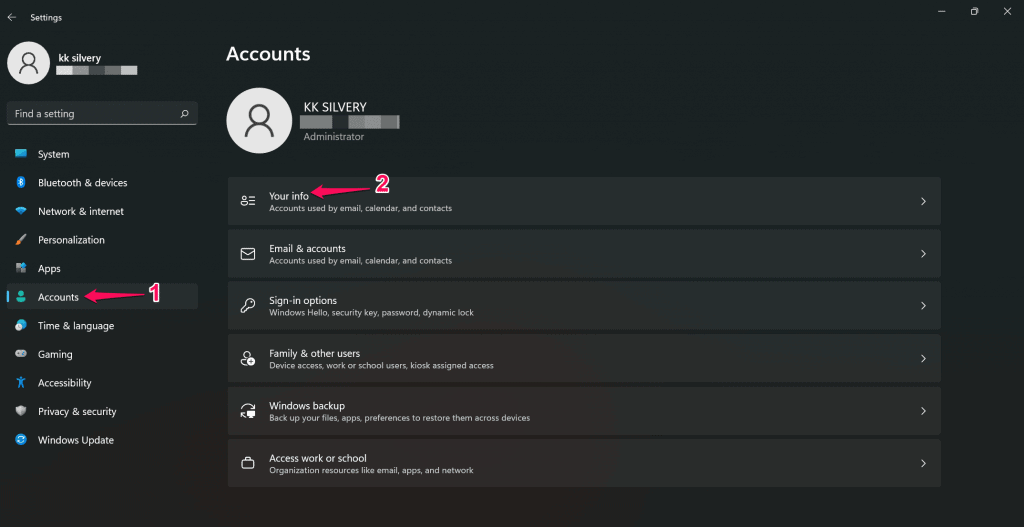Click the Accounts person icon in sidebar
Image resolution: width=1024 pixels, height=527 pixels.
coord(21,297)
